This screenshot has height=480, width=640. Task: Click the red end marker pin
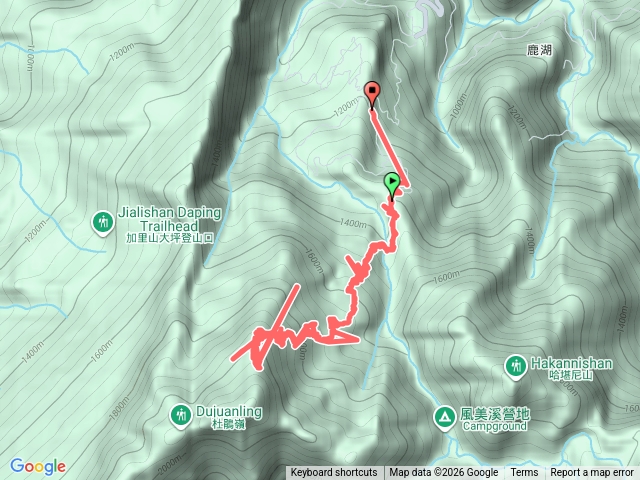click(x=372, y=93)
